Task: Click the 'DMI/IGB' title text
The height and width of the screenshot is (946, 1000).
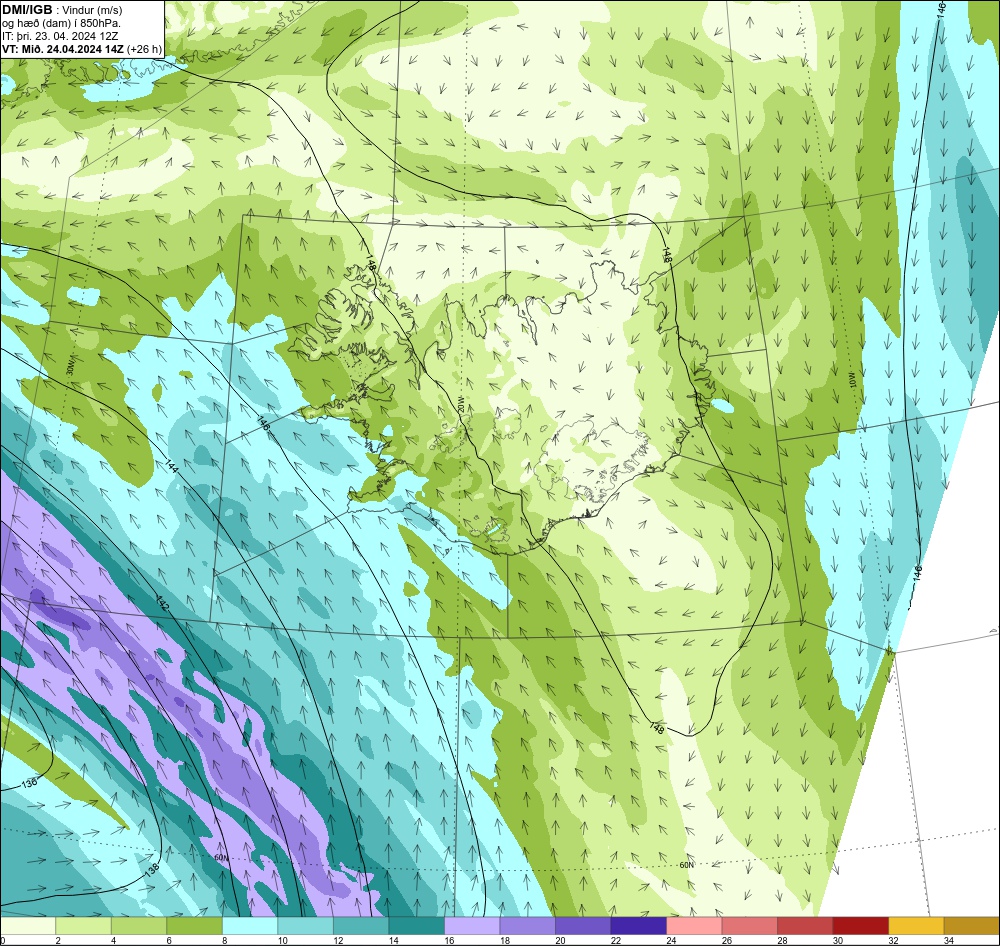Action: point(27,10)
